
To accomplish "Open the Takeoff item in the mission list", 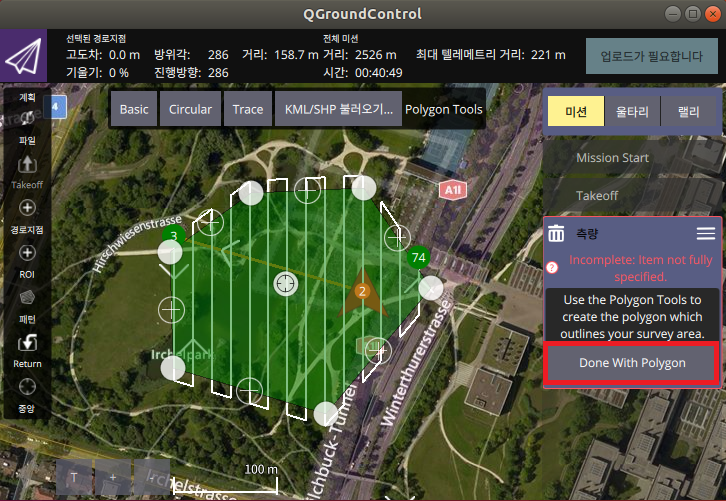I will point(632,195).
